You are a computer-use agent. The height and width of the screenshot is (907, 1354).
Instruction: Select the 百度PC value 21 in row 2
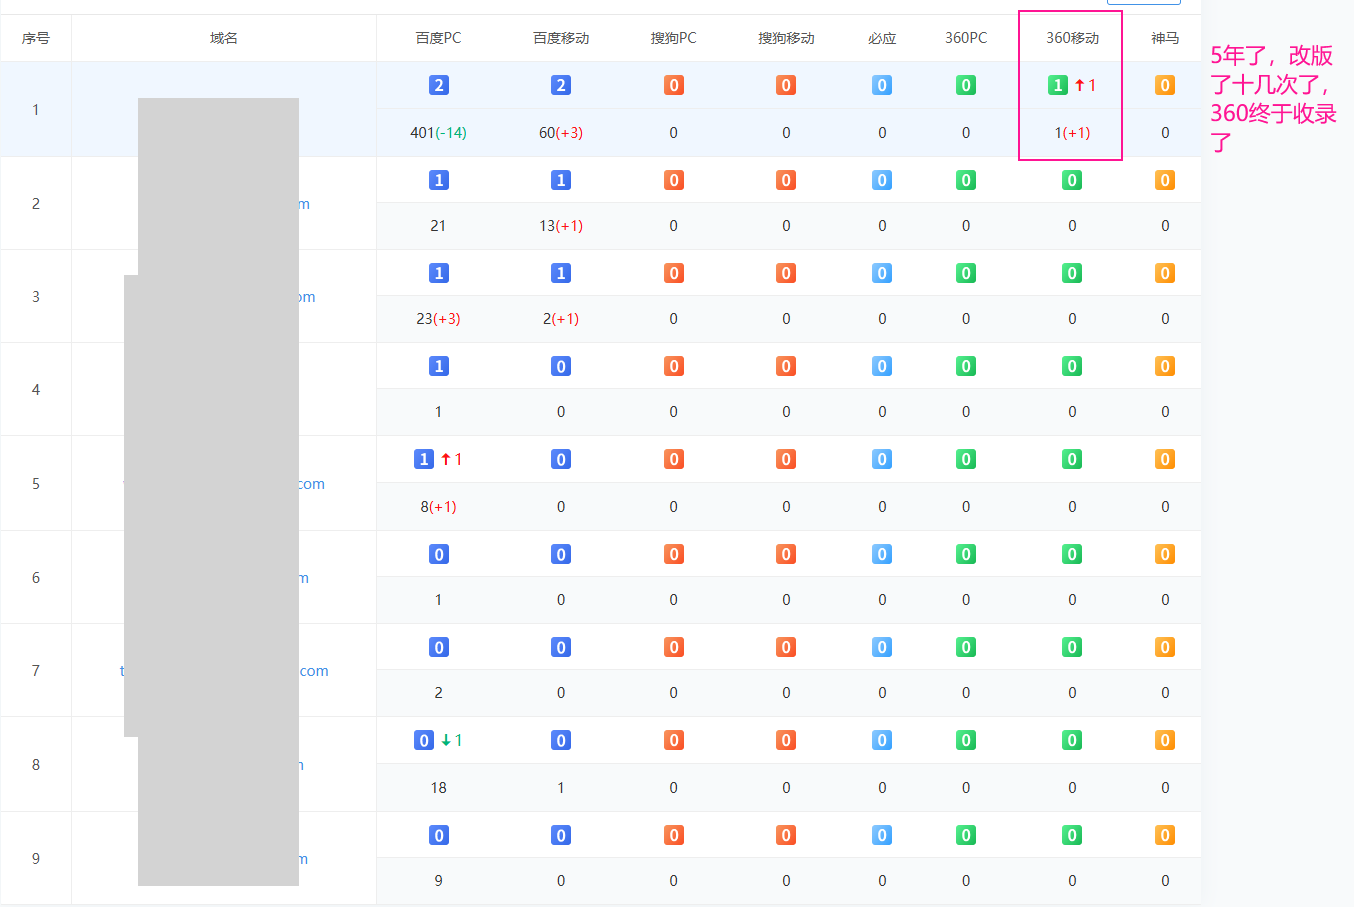(438, 226)
